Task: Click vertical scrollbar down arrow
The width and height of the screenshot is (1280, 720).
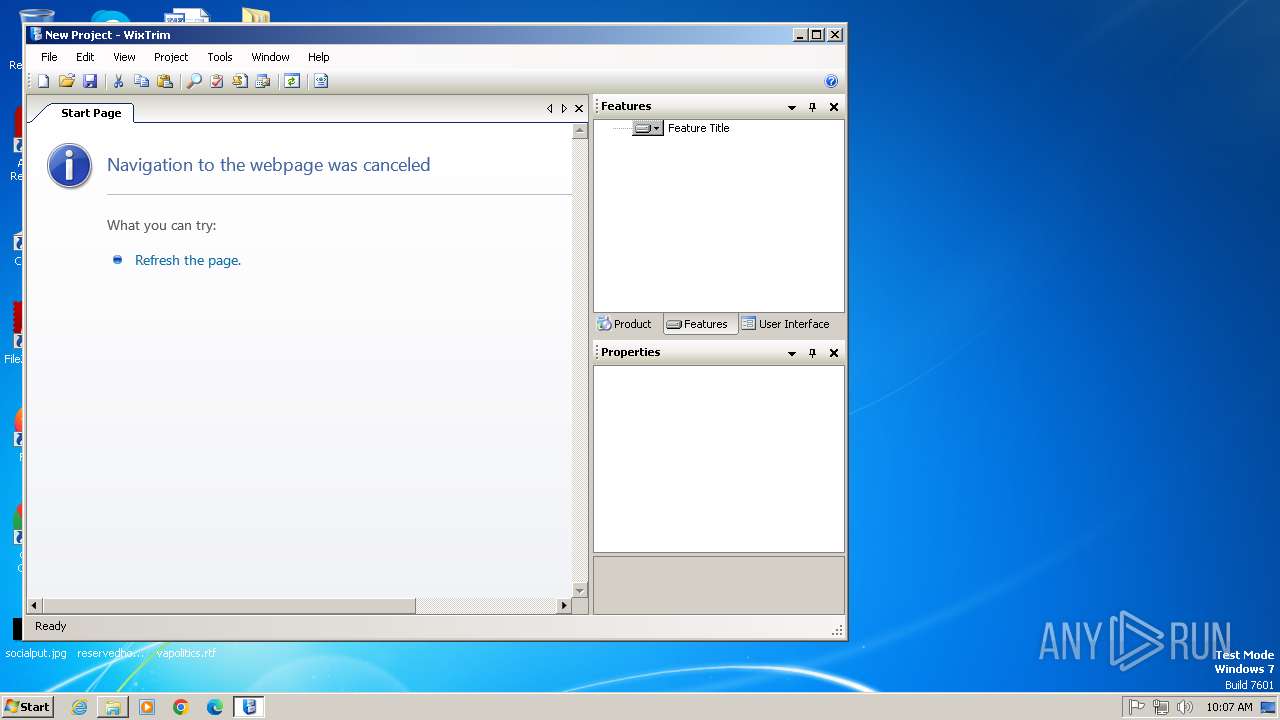Action: (580, 591)
